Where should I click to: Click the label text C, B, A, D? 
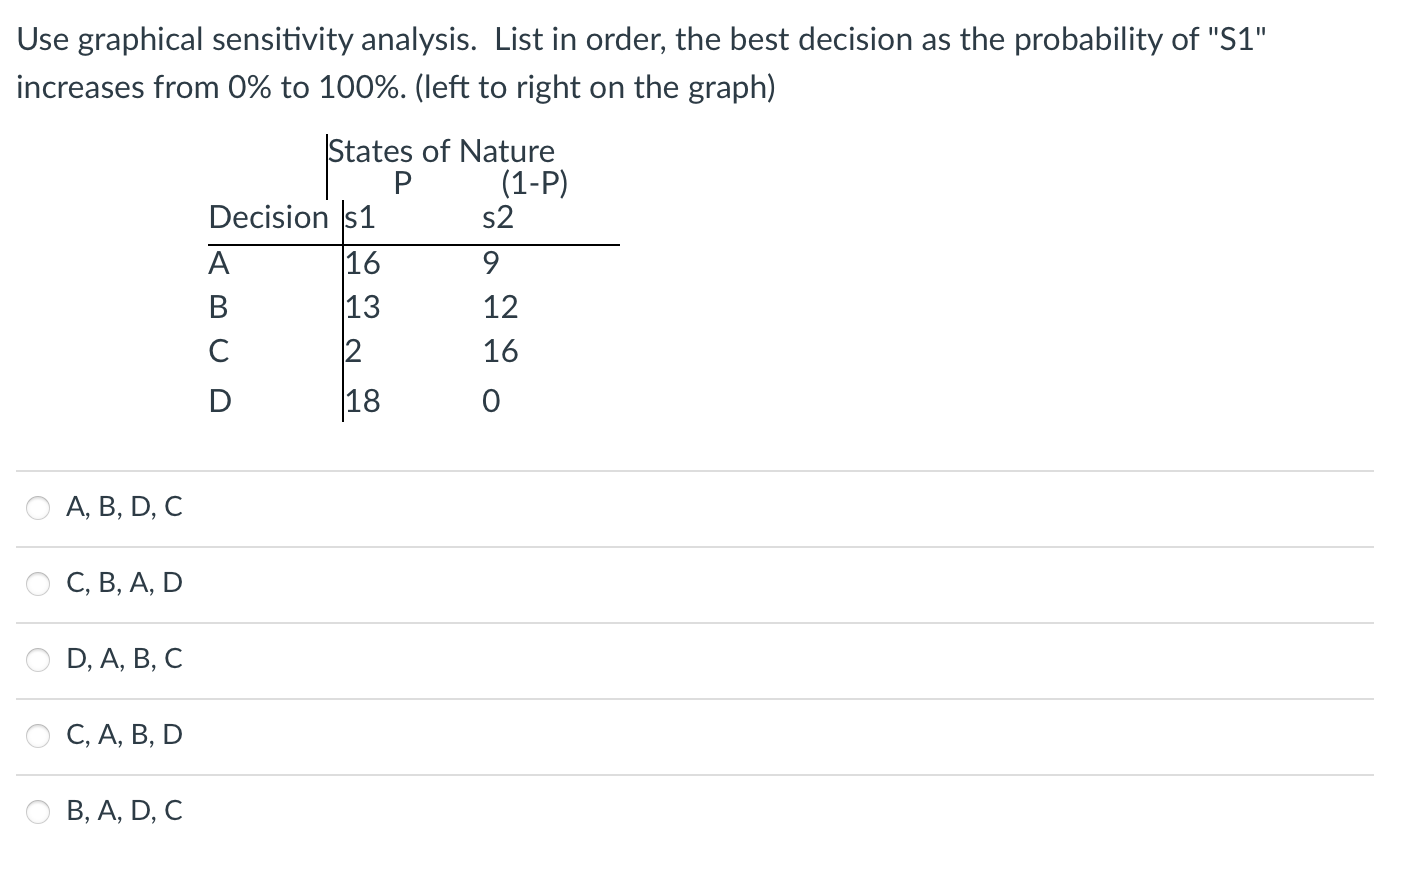coord(123,584)
